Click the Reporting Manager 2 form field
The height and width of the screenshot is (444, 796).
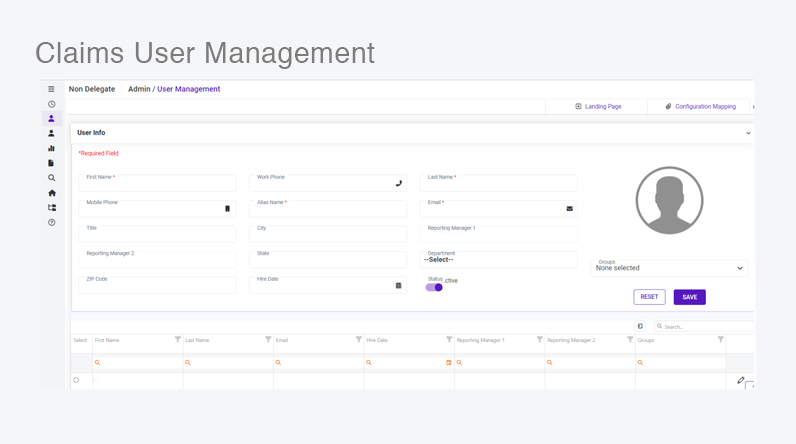(x=157, y=259)
